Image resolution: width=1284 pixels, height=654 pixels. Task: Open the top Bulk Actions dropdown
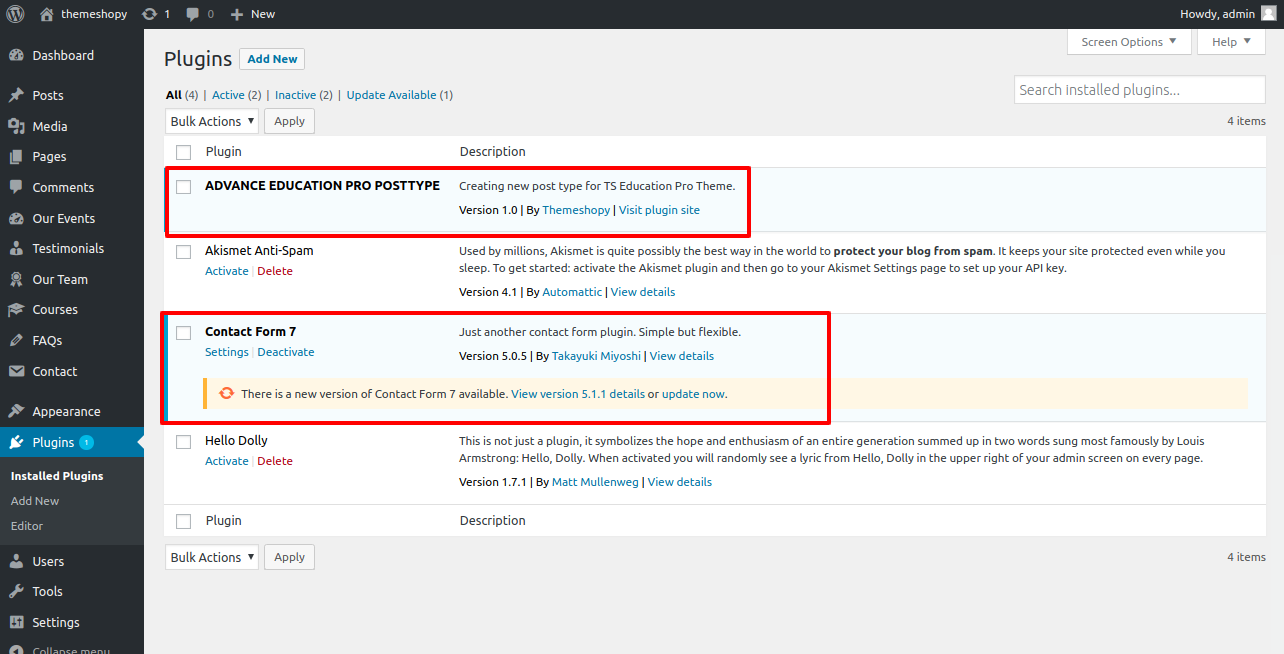click(212, 121)
